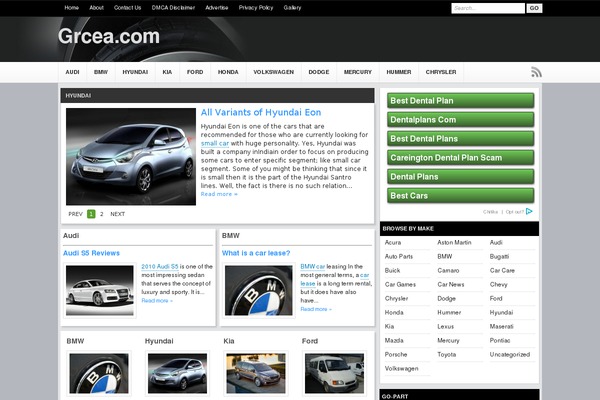
Task: Open the bottom-row Hyundai car thumbnail
Action: (177, 374)
